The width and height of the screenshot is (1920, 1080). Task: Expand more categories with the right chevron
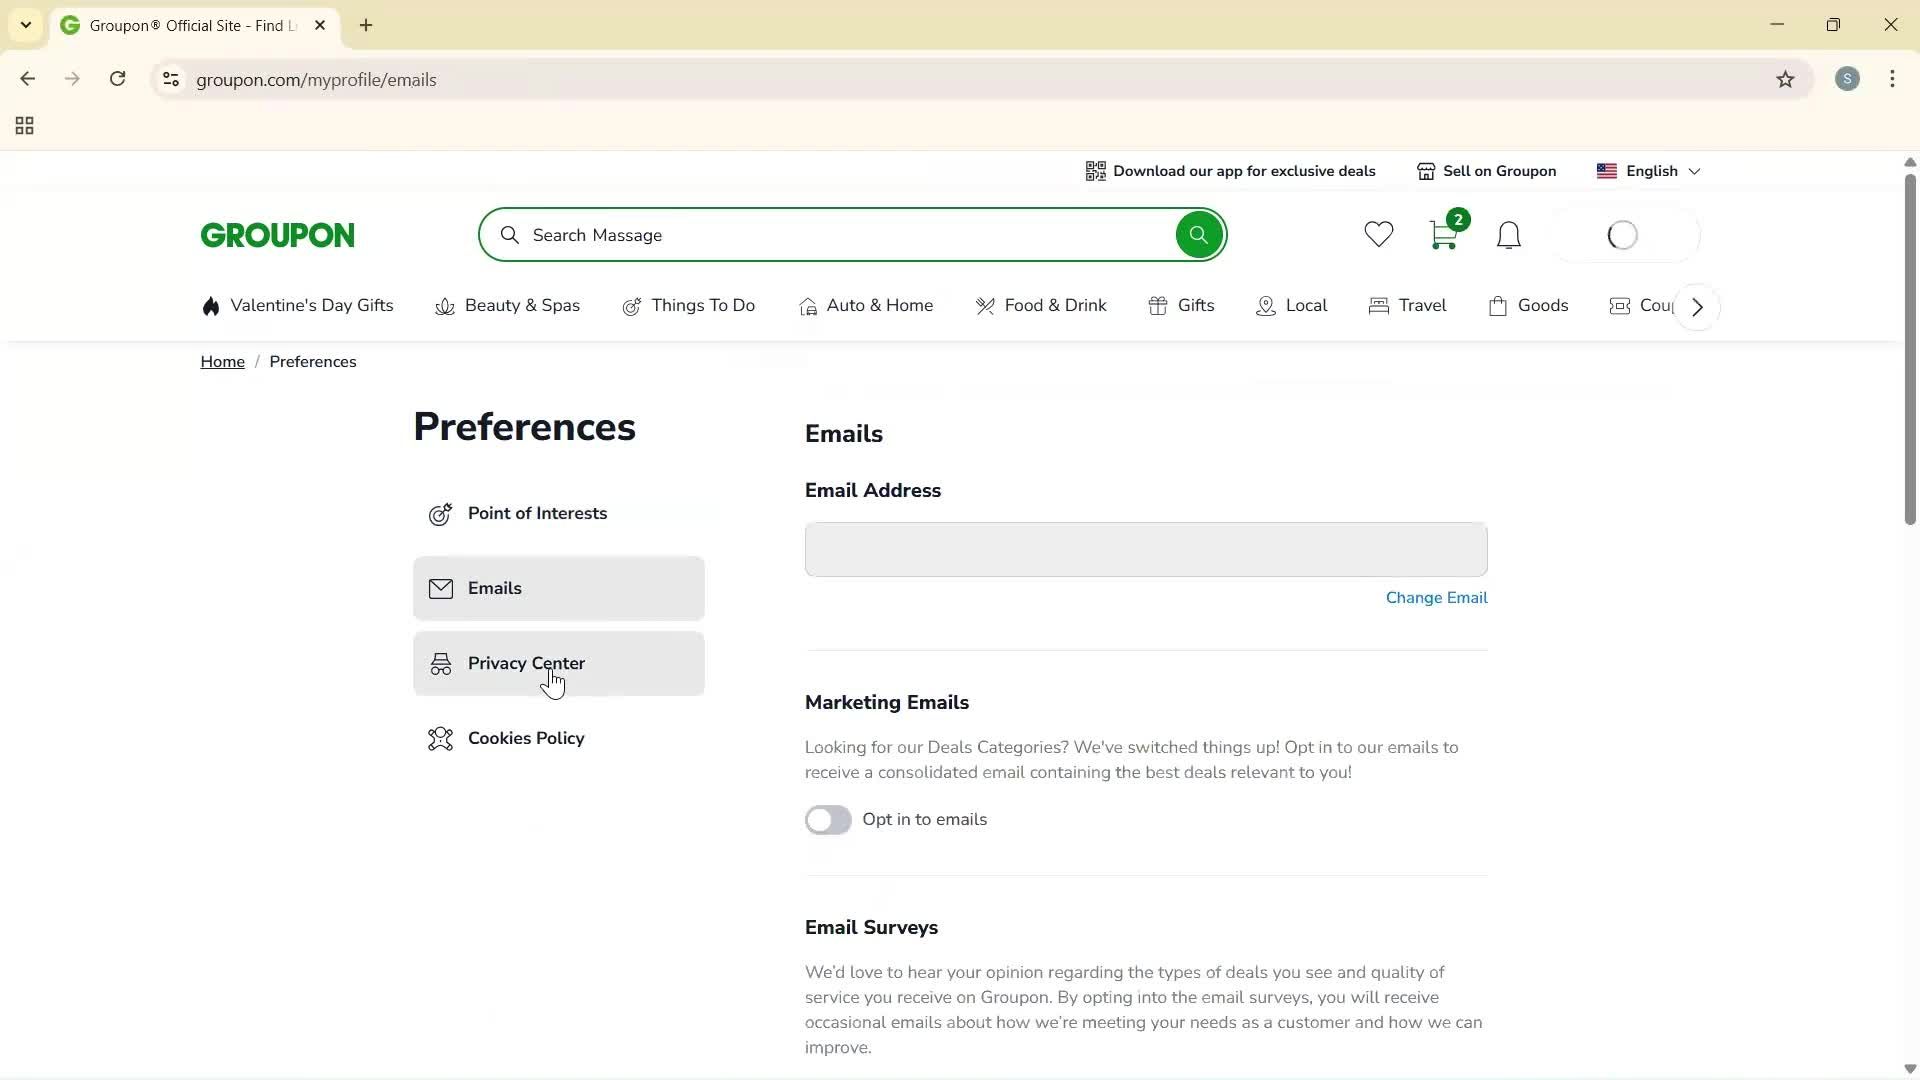[x=1696, y=306]
